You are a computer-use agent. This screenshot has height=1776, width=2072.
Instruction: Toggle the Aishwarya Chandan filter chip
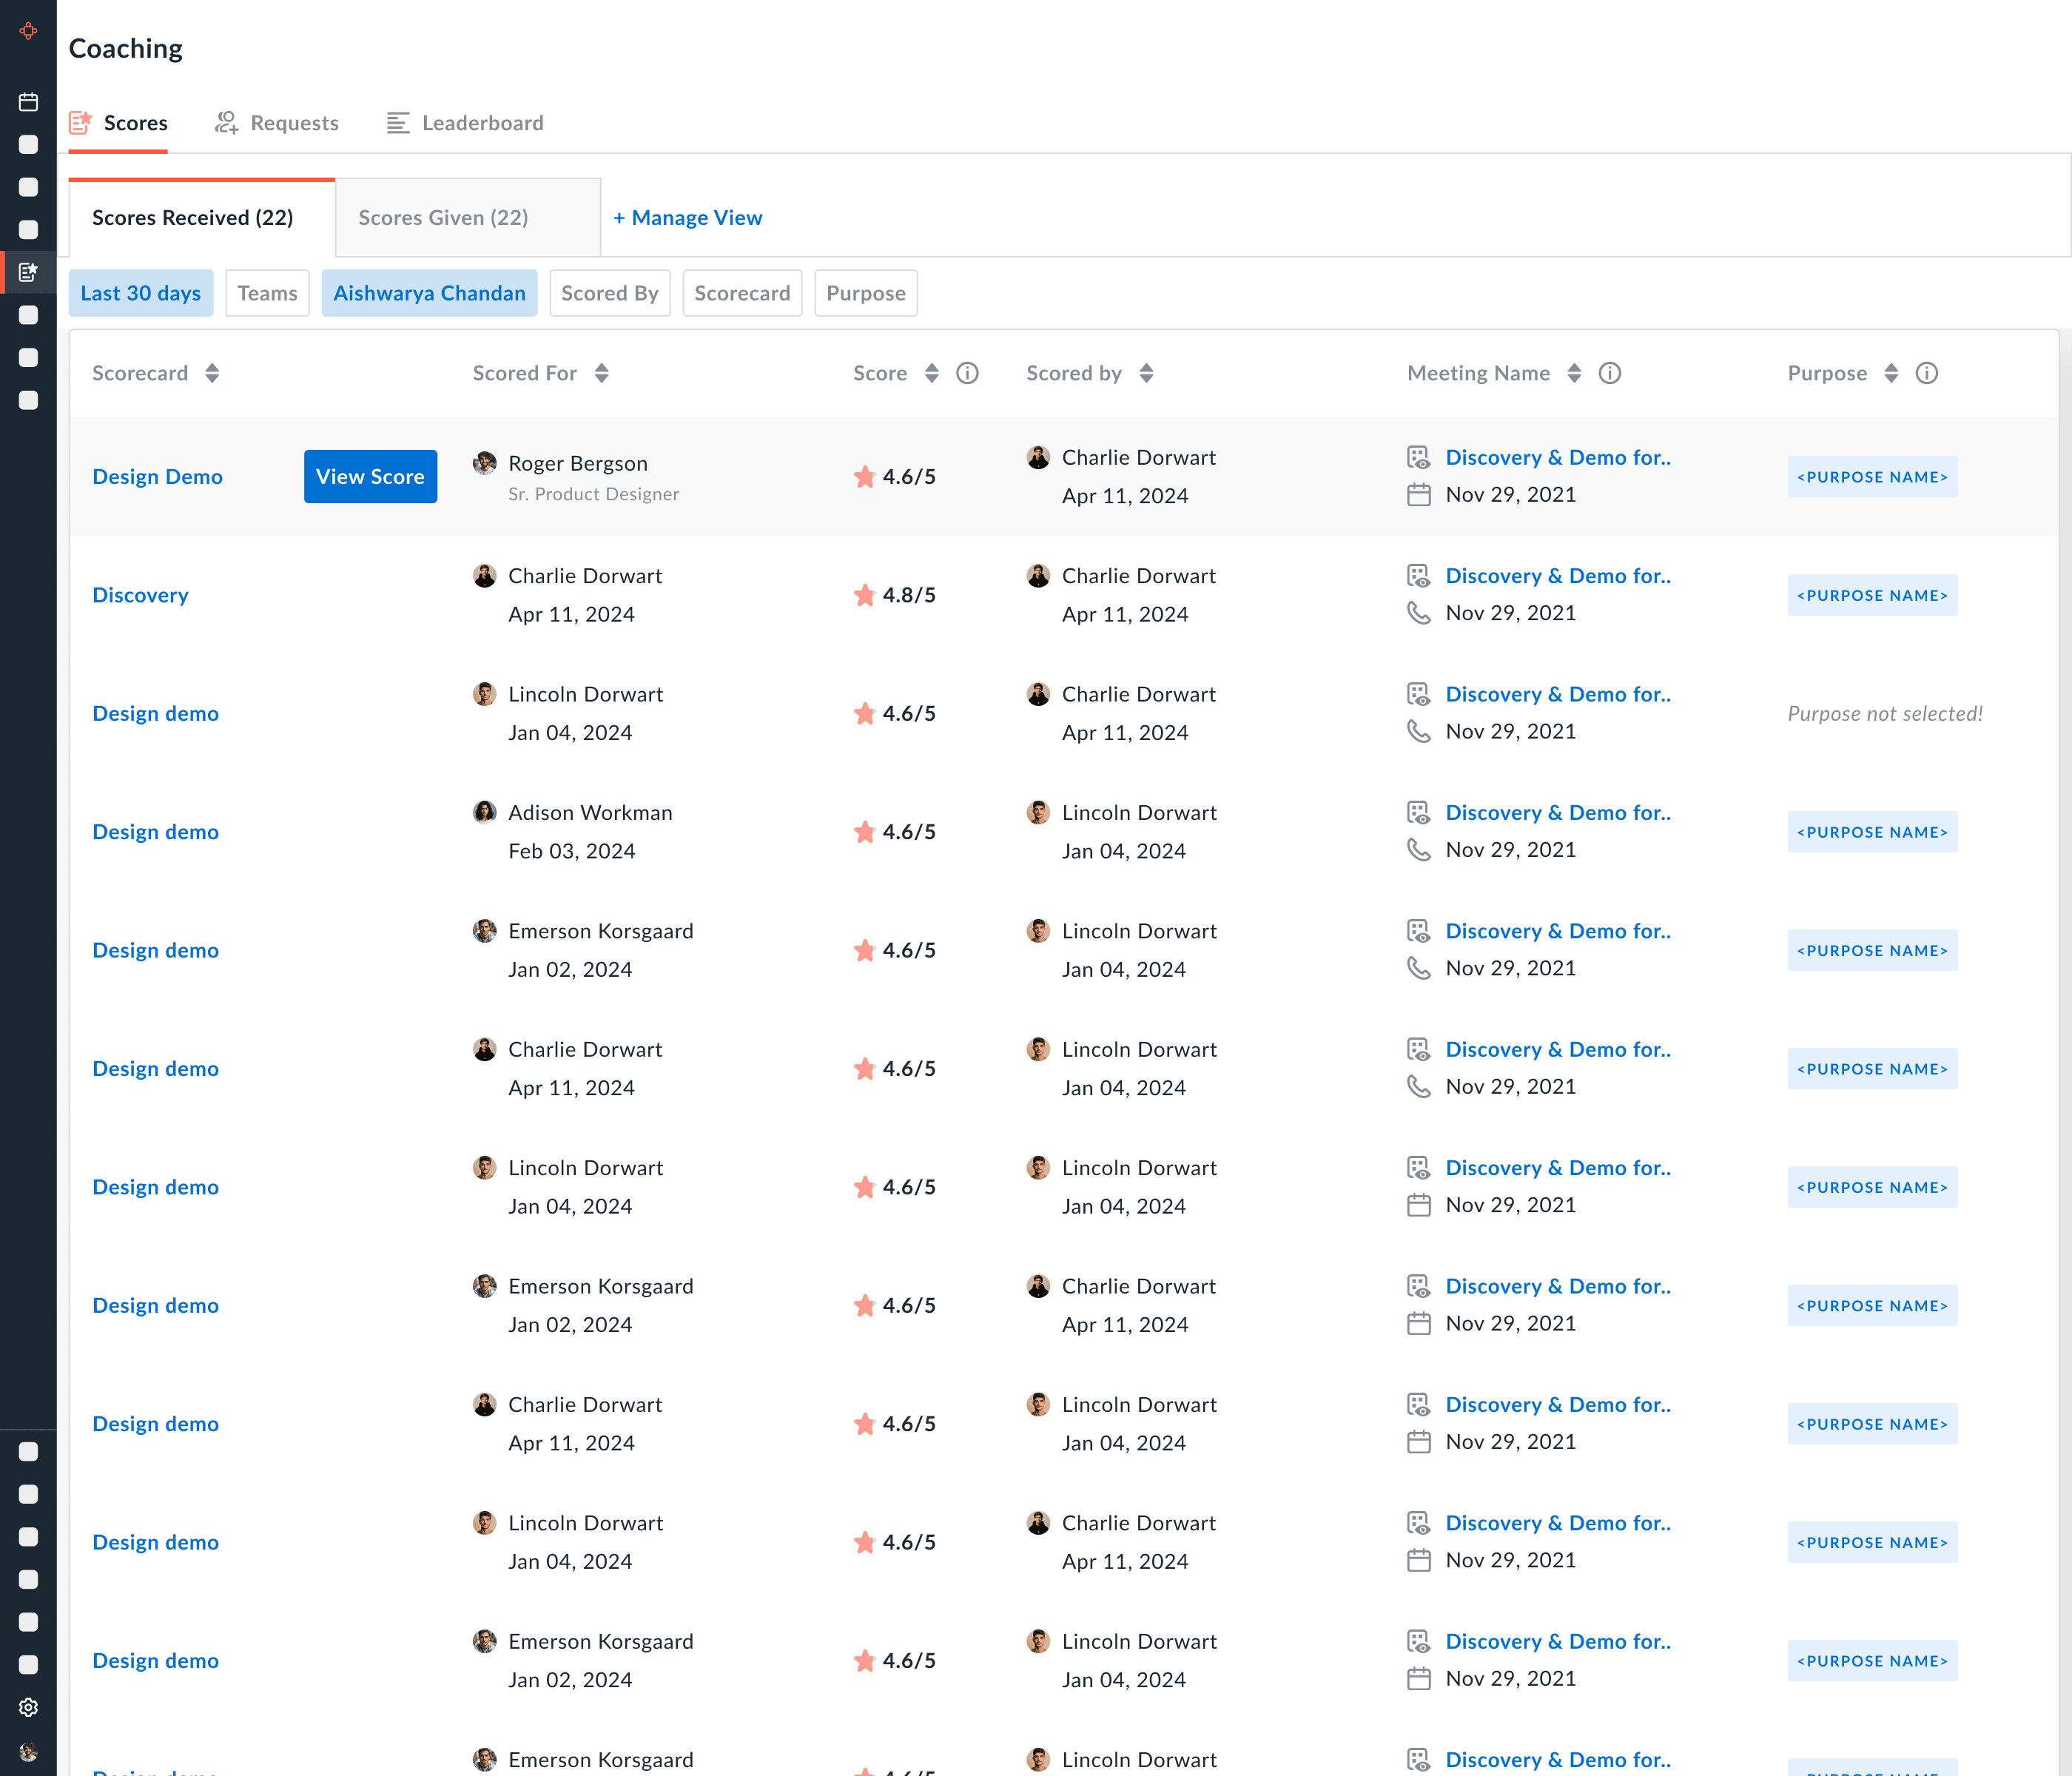coord(429,293)
